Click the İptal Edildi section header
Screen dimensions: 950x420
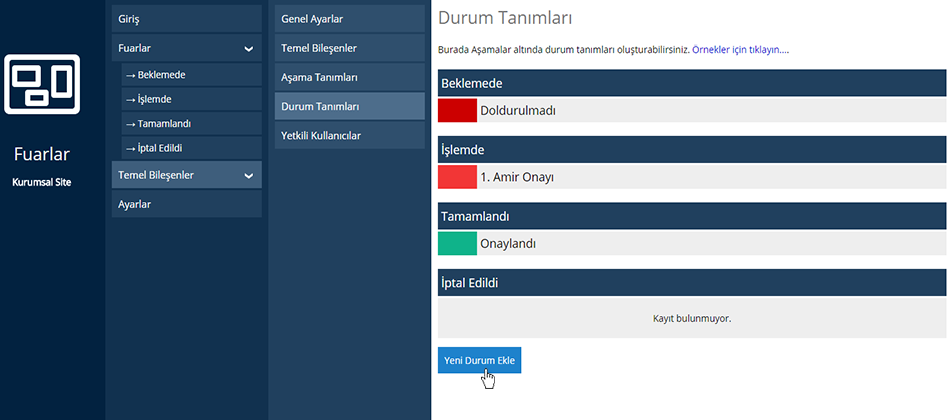point(692,282)
